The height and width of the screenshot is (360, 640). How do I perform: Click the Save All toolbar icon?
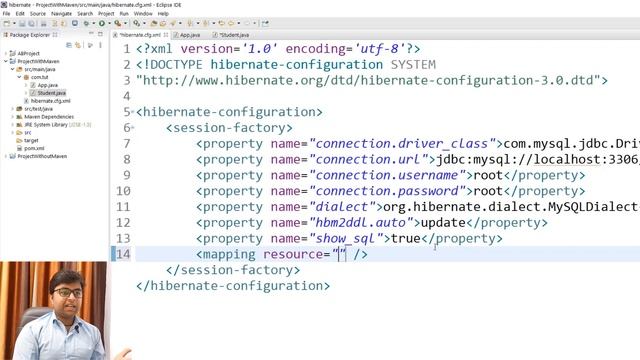31,23
